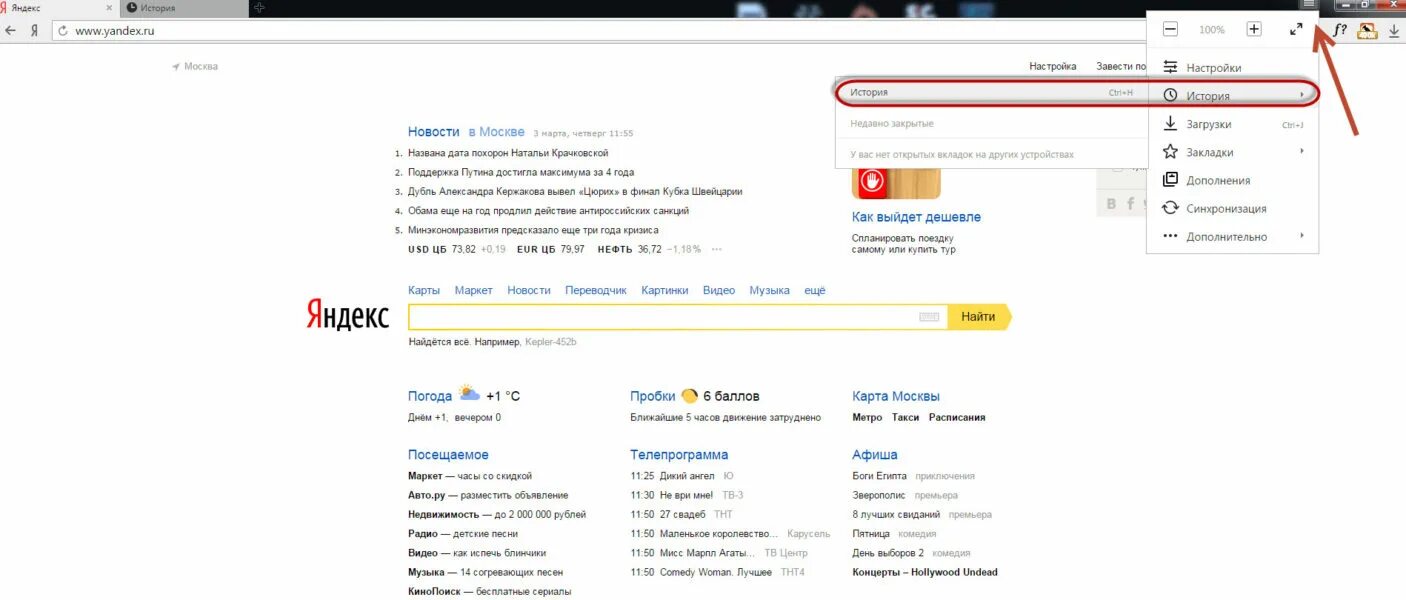Open the browser hamburger menu
The image size is (1406, 600).
pyautogui.click(x=1310, y=5)
